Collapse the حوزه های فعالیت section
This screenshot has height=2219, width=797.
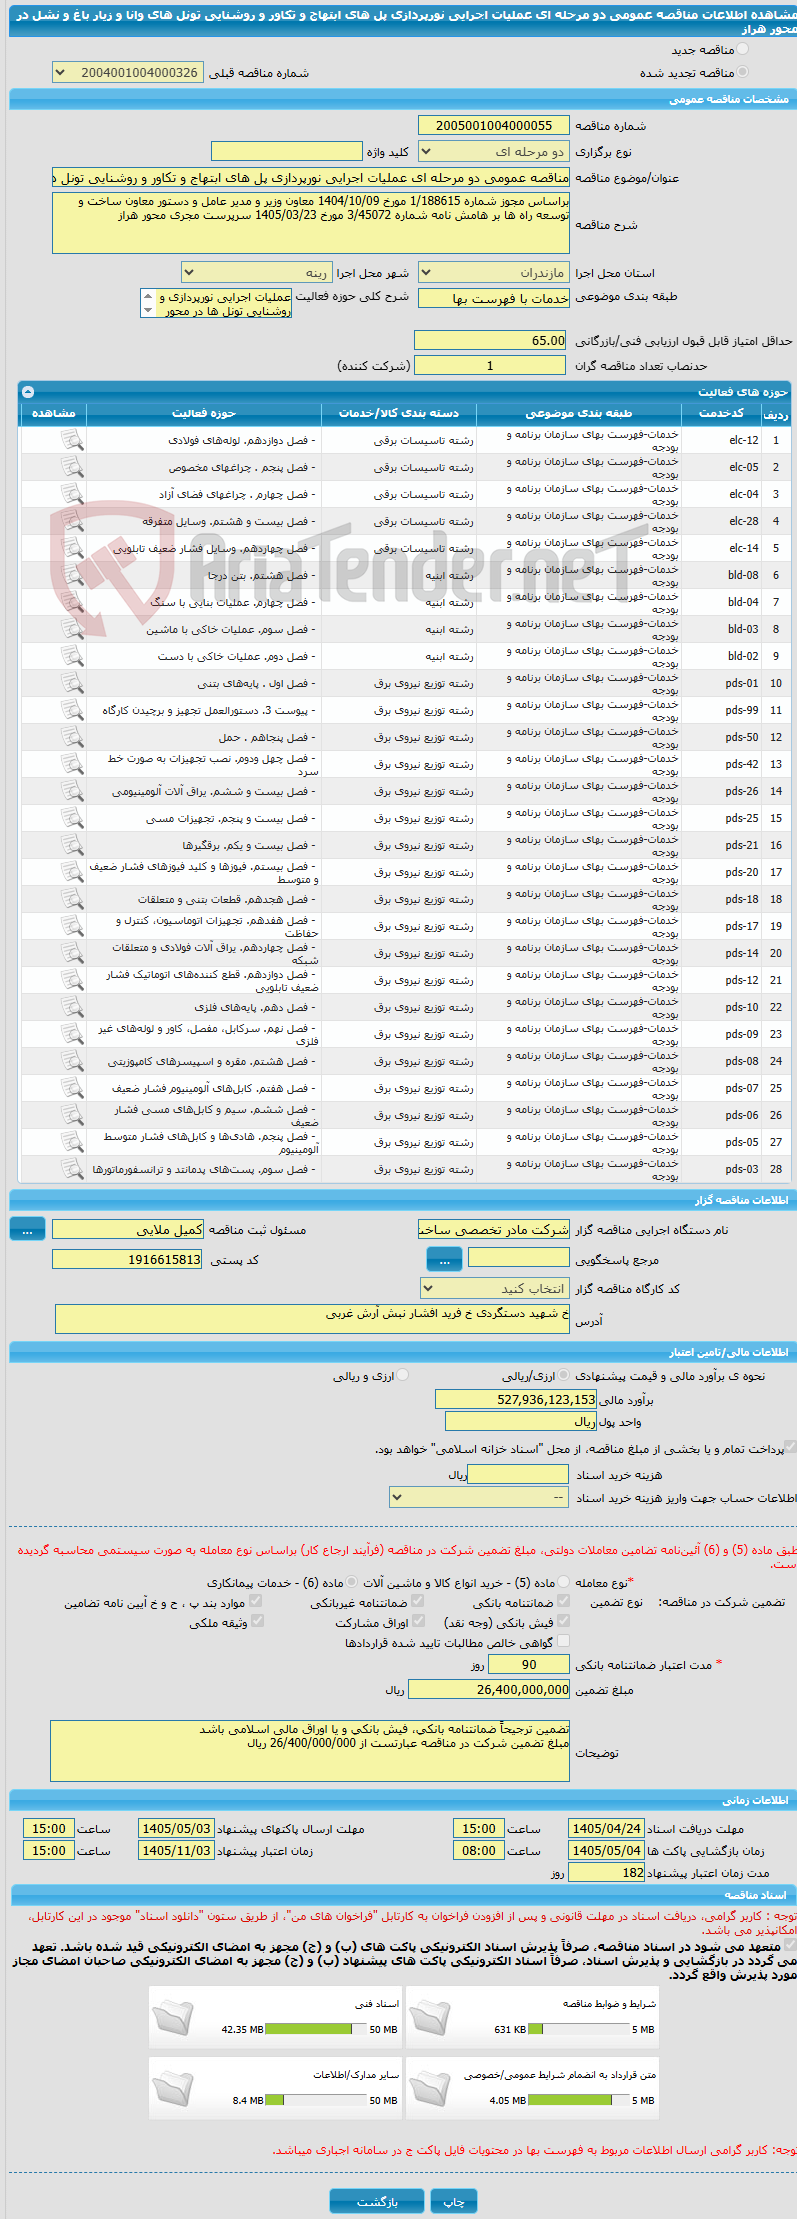(x=27, y=392)
